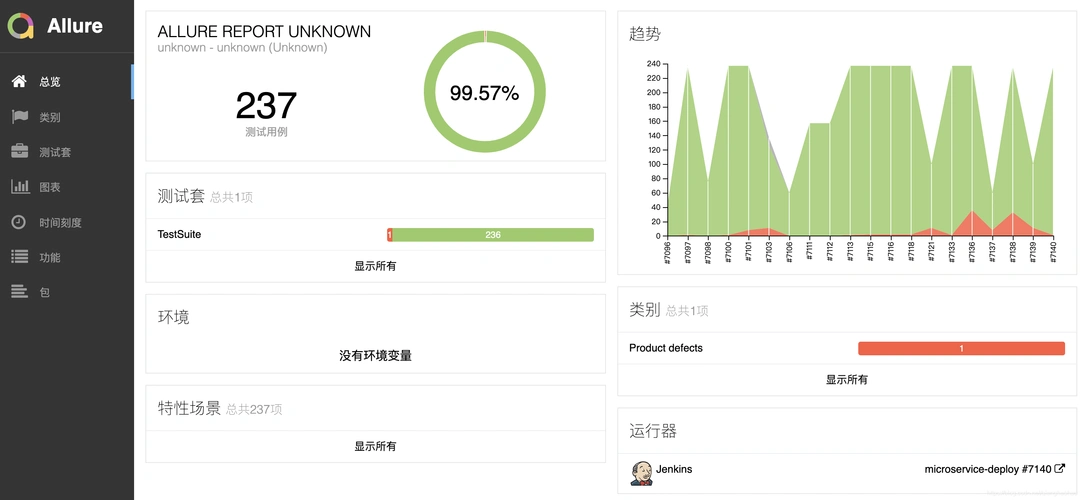Click build #7106 on the trend axis
The width and height of the screenshot is (1081, 500).
789,252
